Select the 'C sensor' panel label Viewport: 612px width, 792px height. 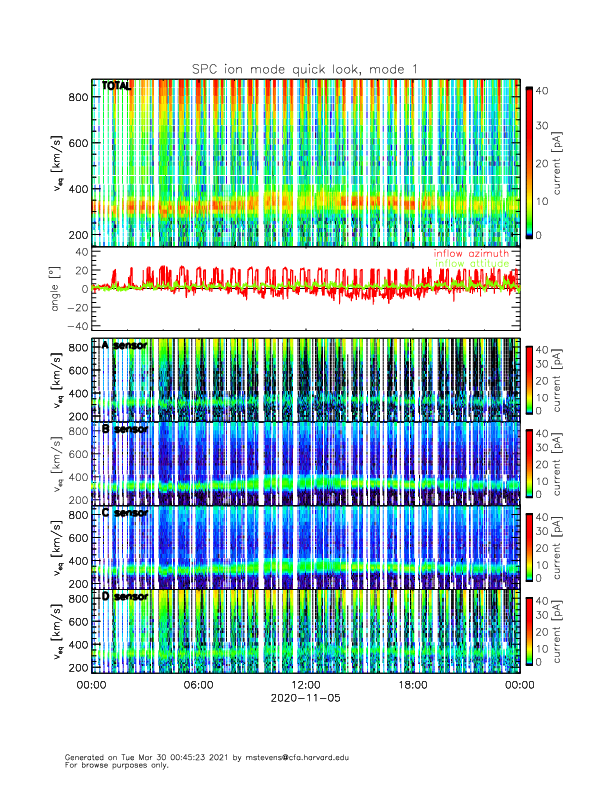tap(124, 513)
